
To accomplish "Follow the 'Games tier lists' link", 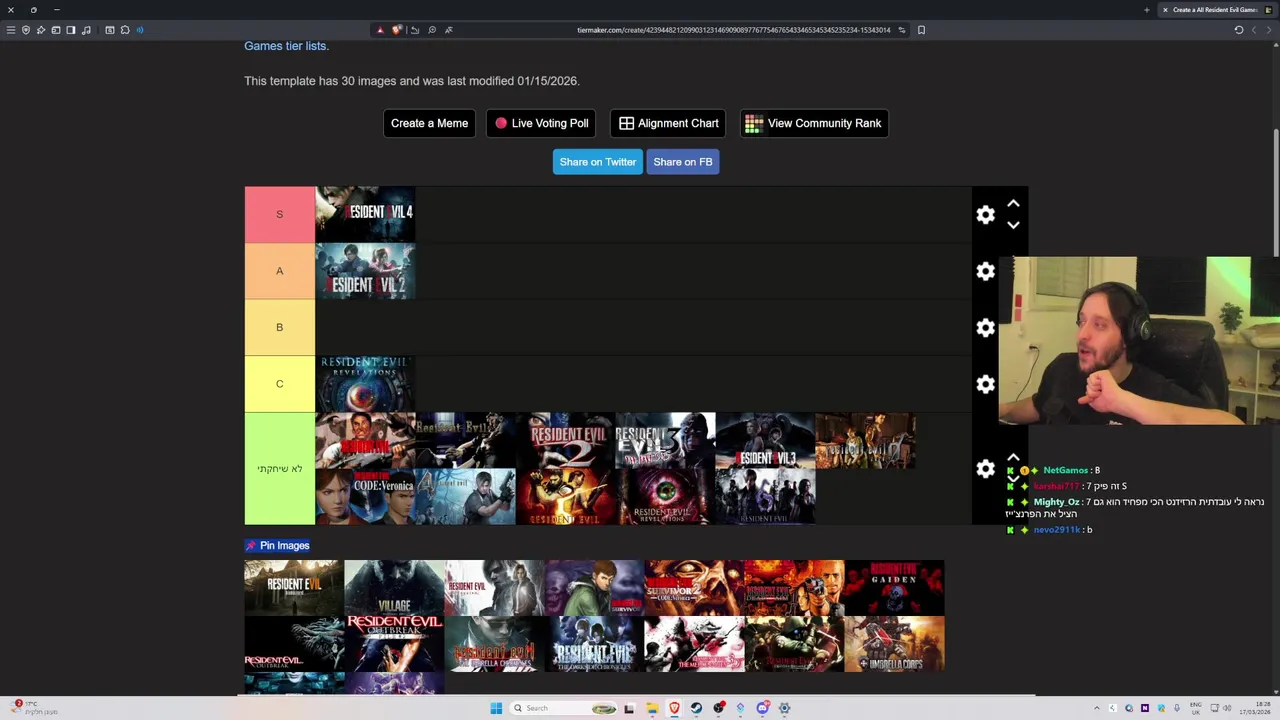I will coord(286,46).
